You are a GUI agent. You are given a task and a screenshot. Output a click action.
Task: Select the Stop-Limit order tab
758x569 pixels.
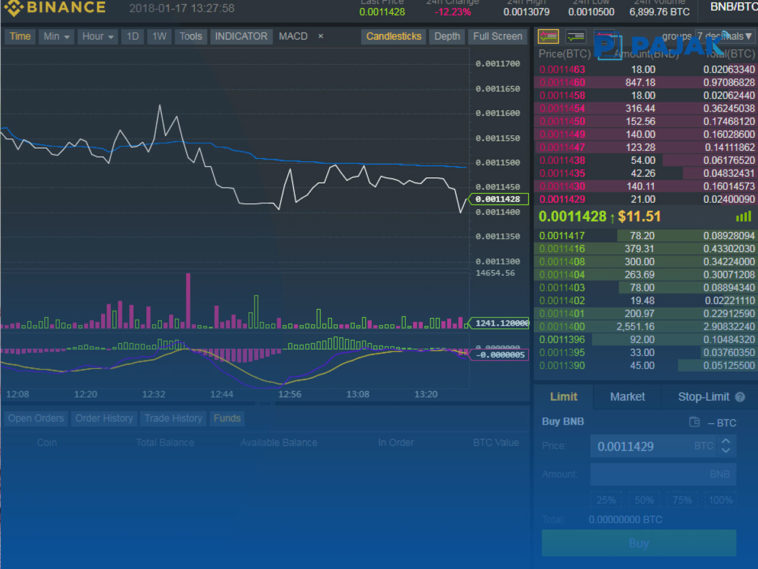pos(703,397)
